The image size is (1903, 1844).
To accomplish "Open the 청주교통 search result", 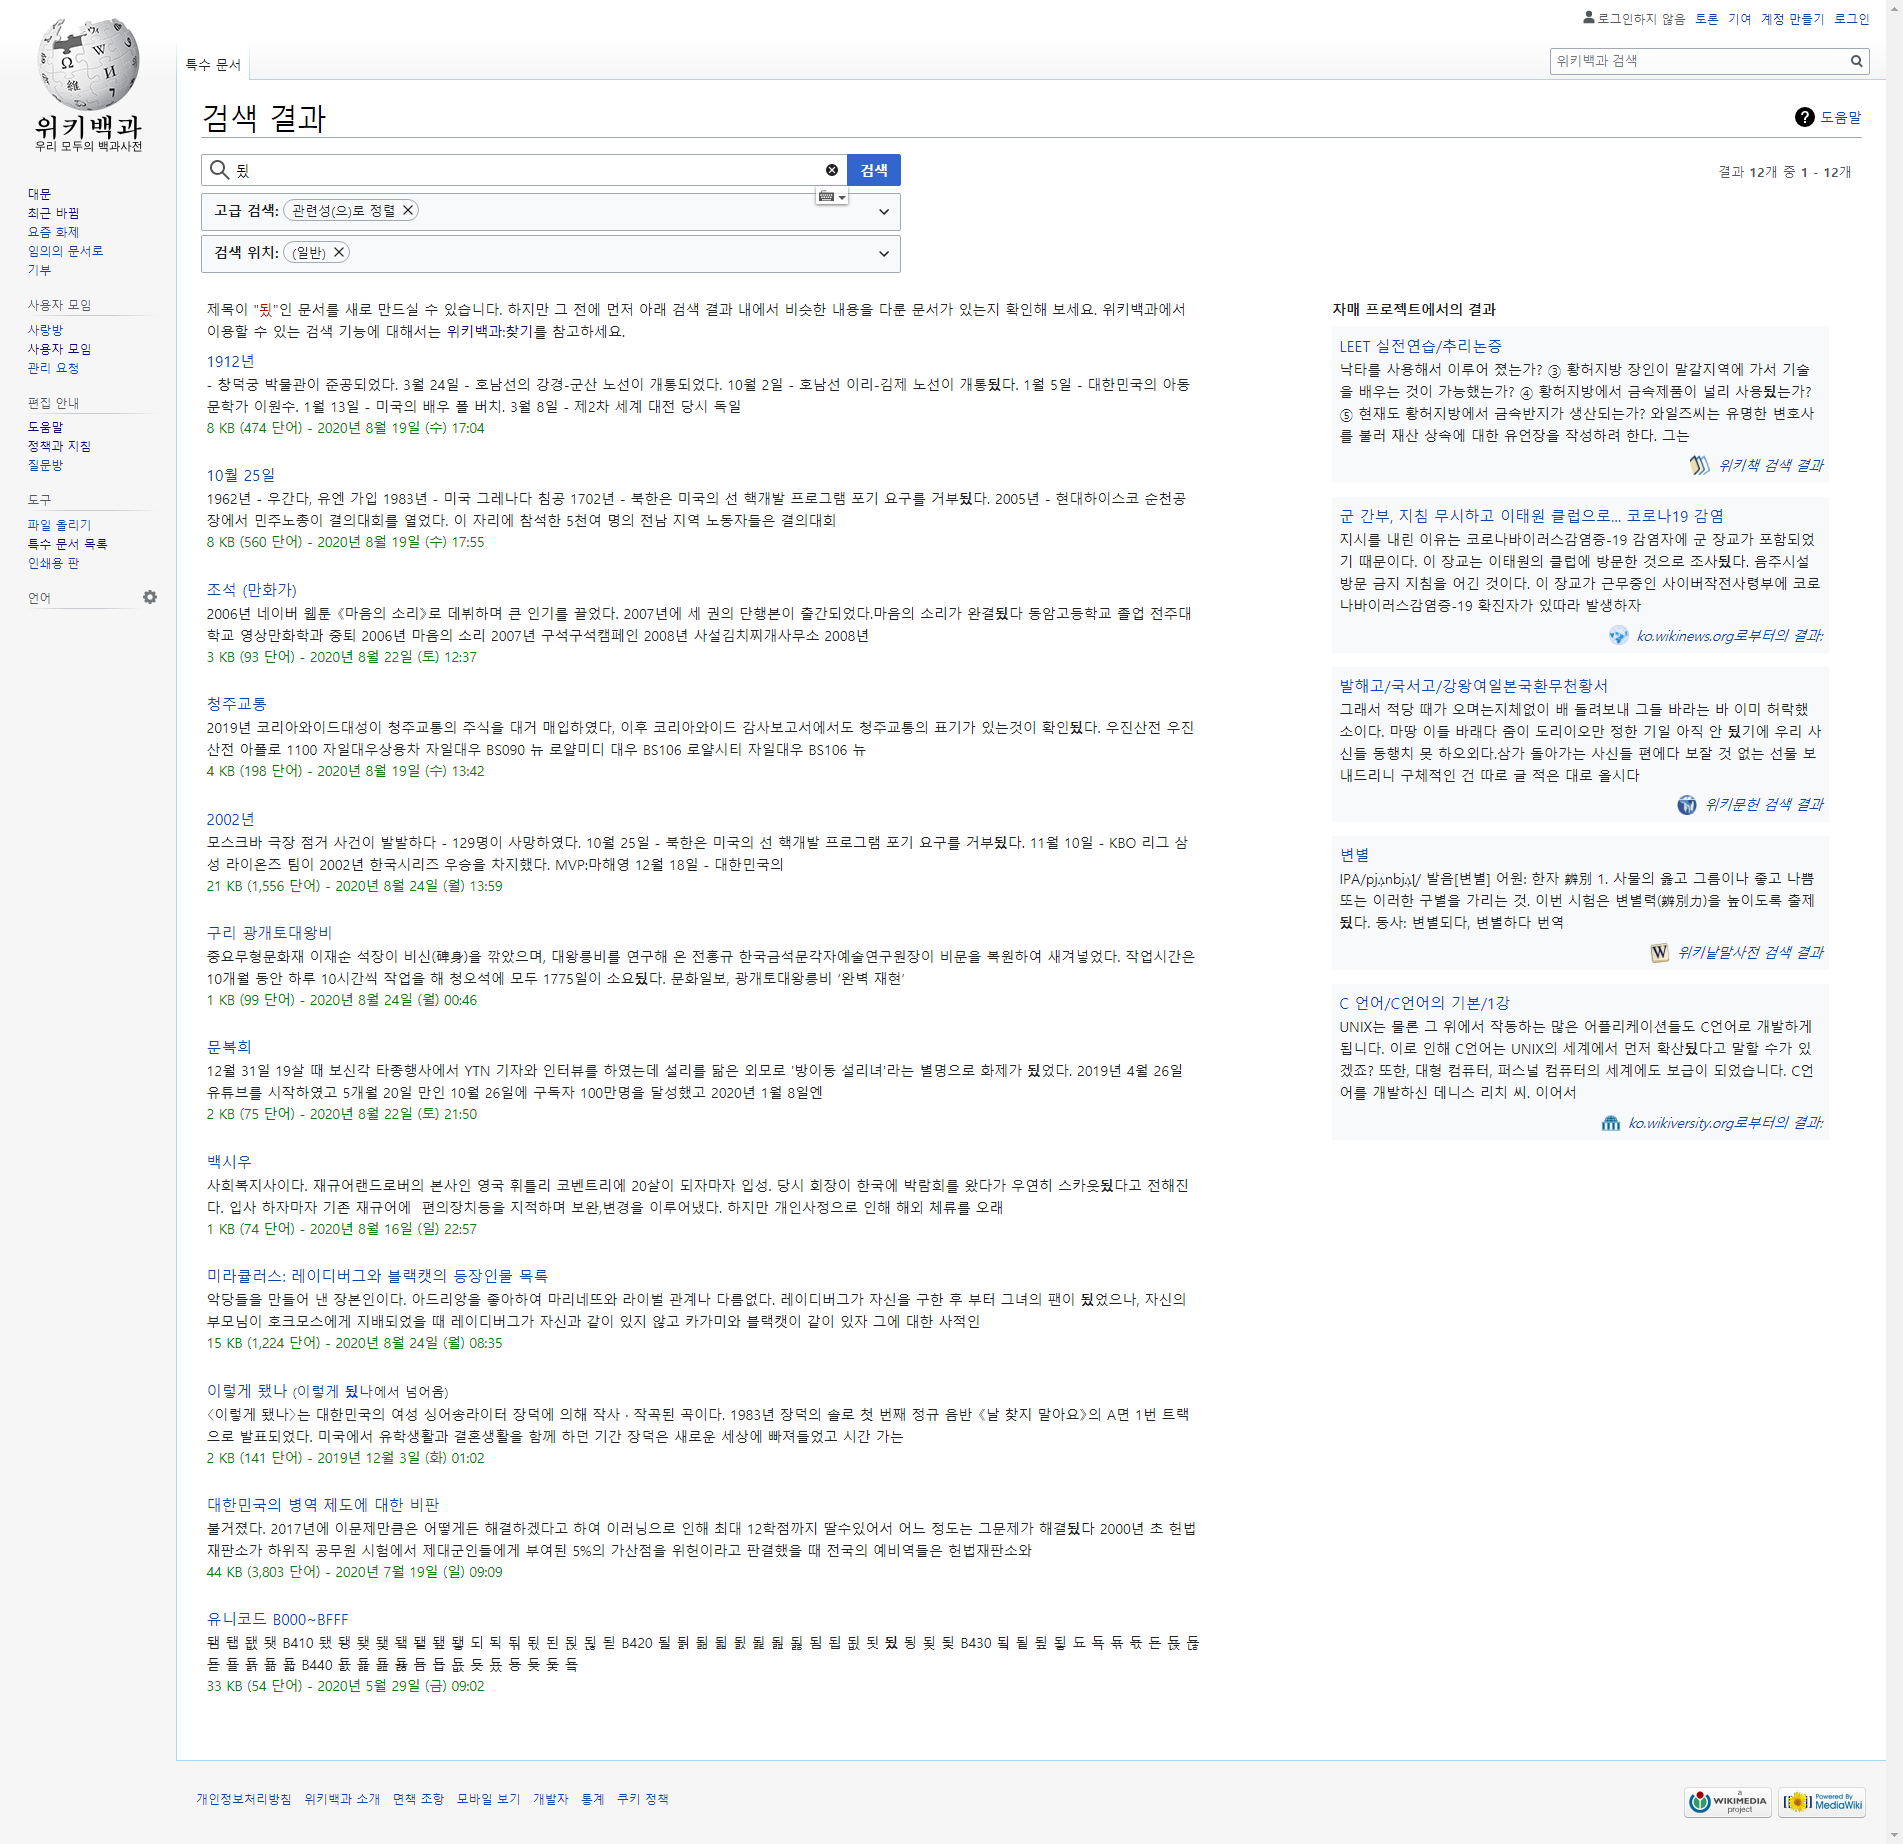I will (237, 704).
